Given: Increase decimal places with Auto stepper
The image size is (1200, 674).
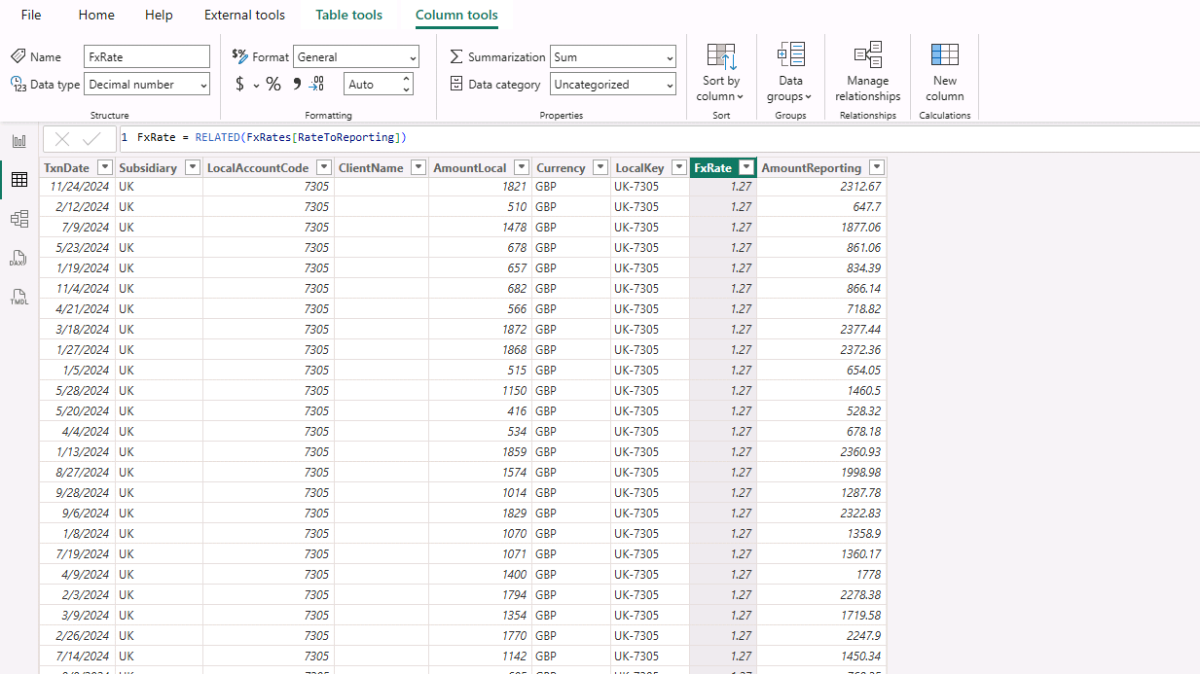Looking at the screenshot, I should tap(406, 80).
